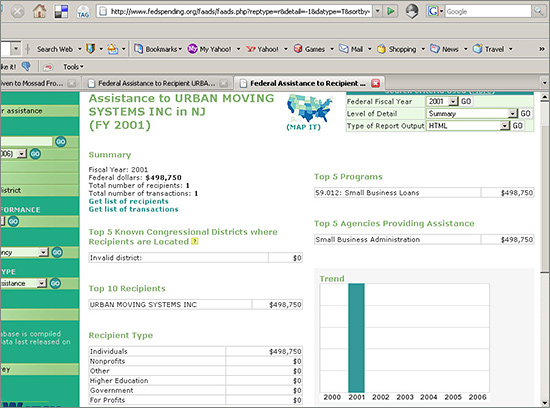550x408 pixels.
Task: Click the Yahoo! toolbar button
Action: (262, 49)
